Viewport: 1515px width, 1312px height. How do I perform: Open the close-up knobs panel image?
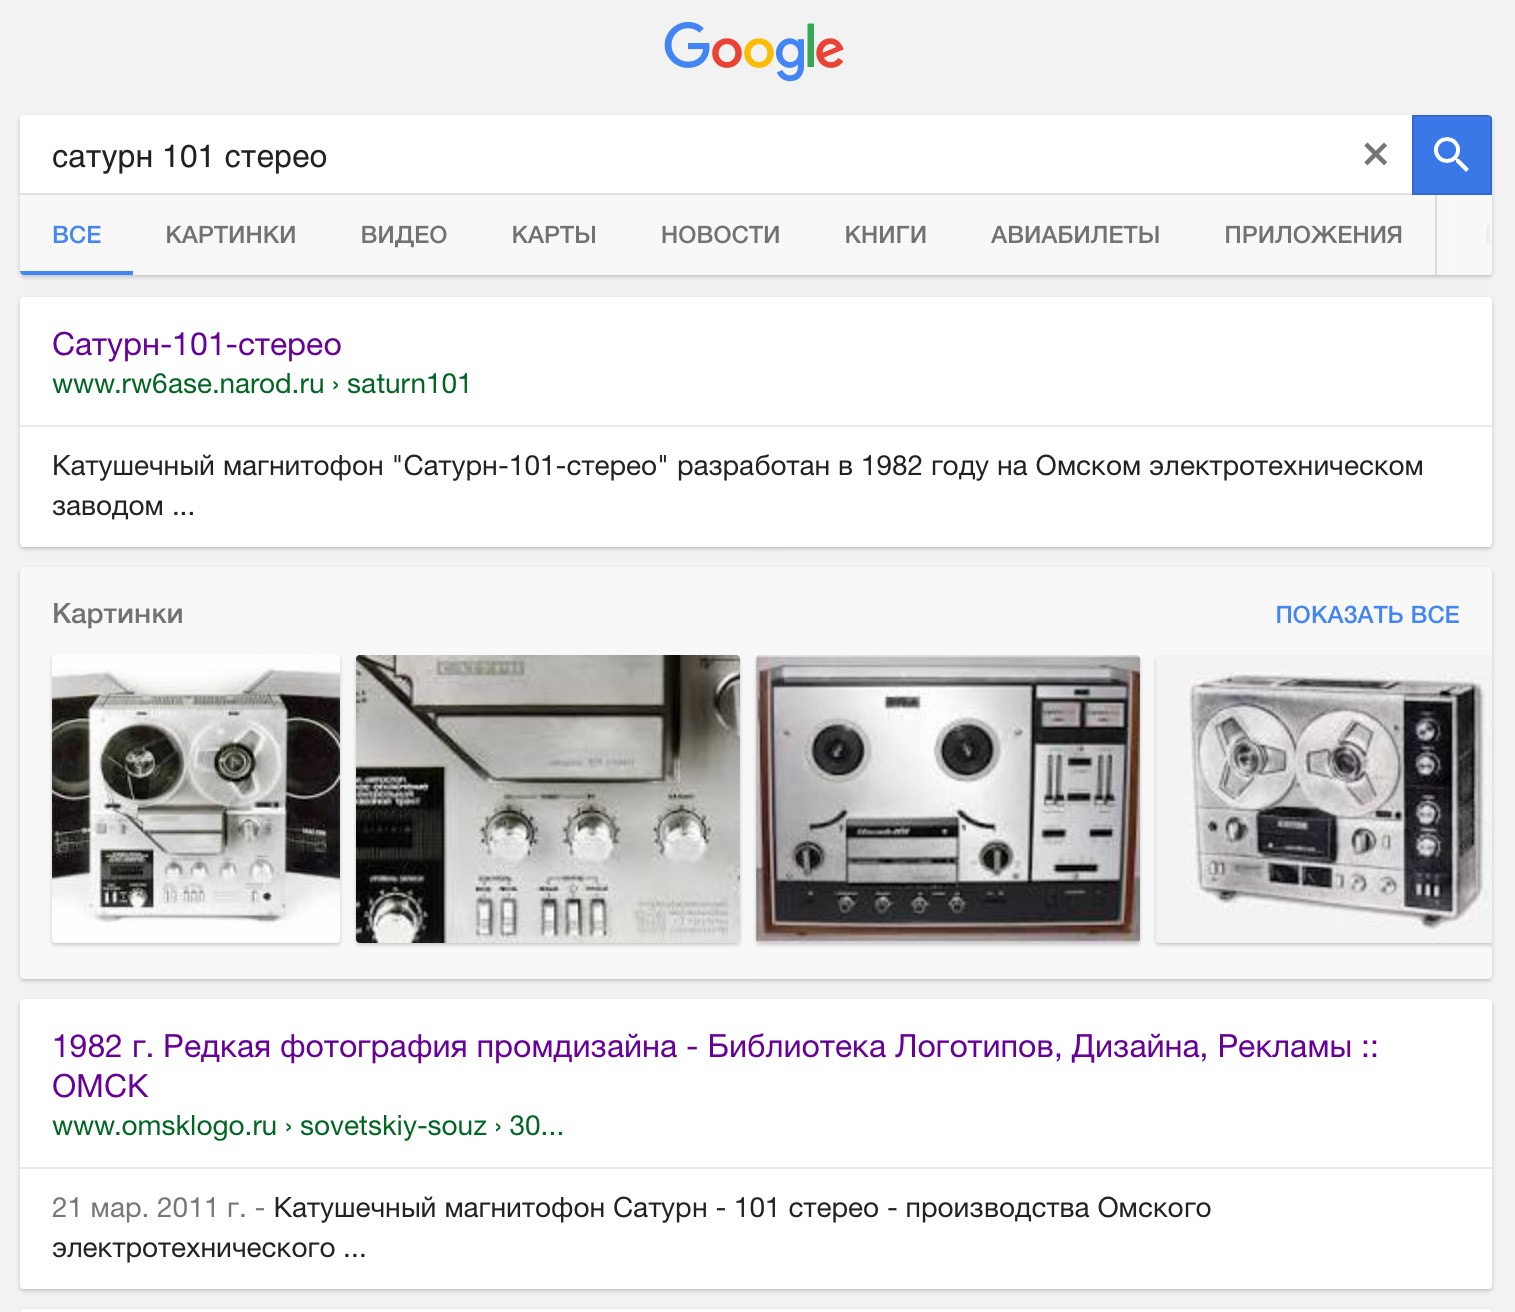[547, 798]
